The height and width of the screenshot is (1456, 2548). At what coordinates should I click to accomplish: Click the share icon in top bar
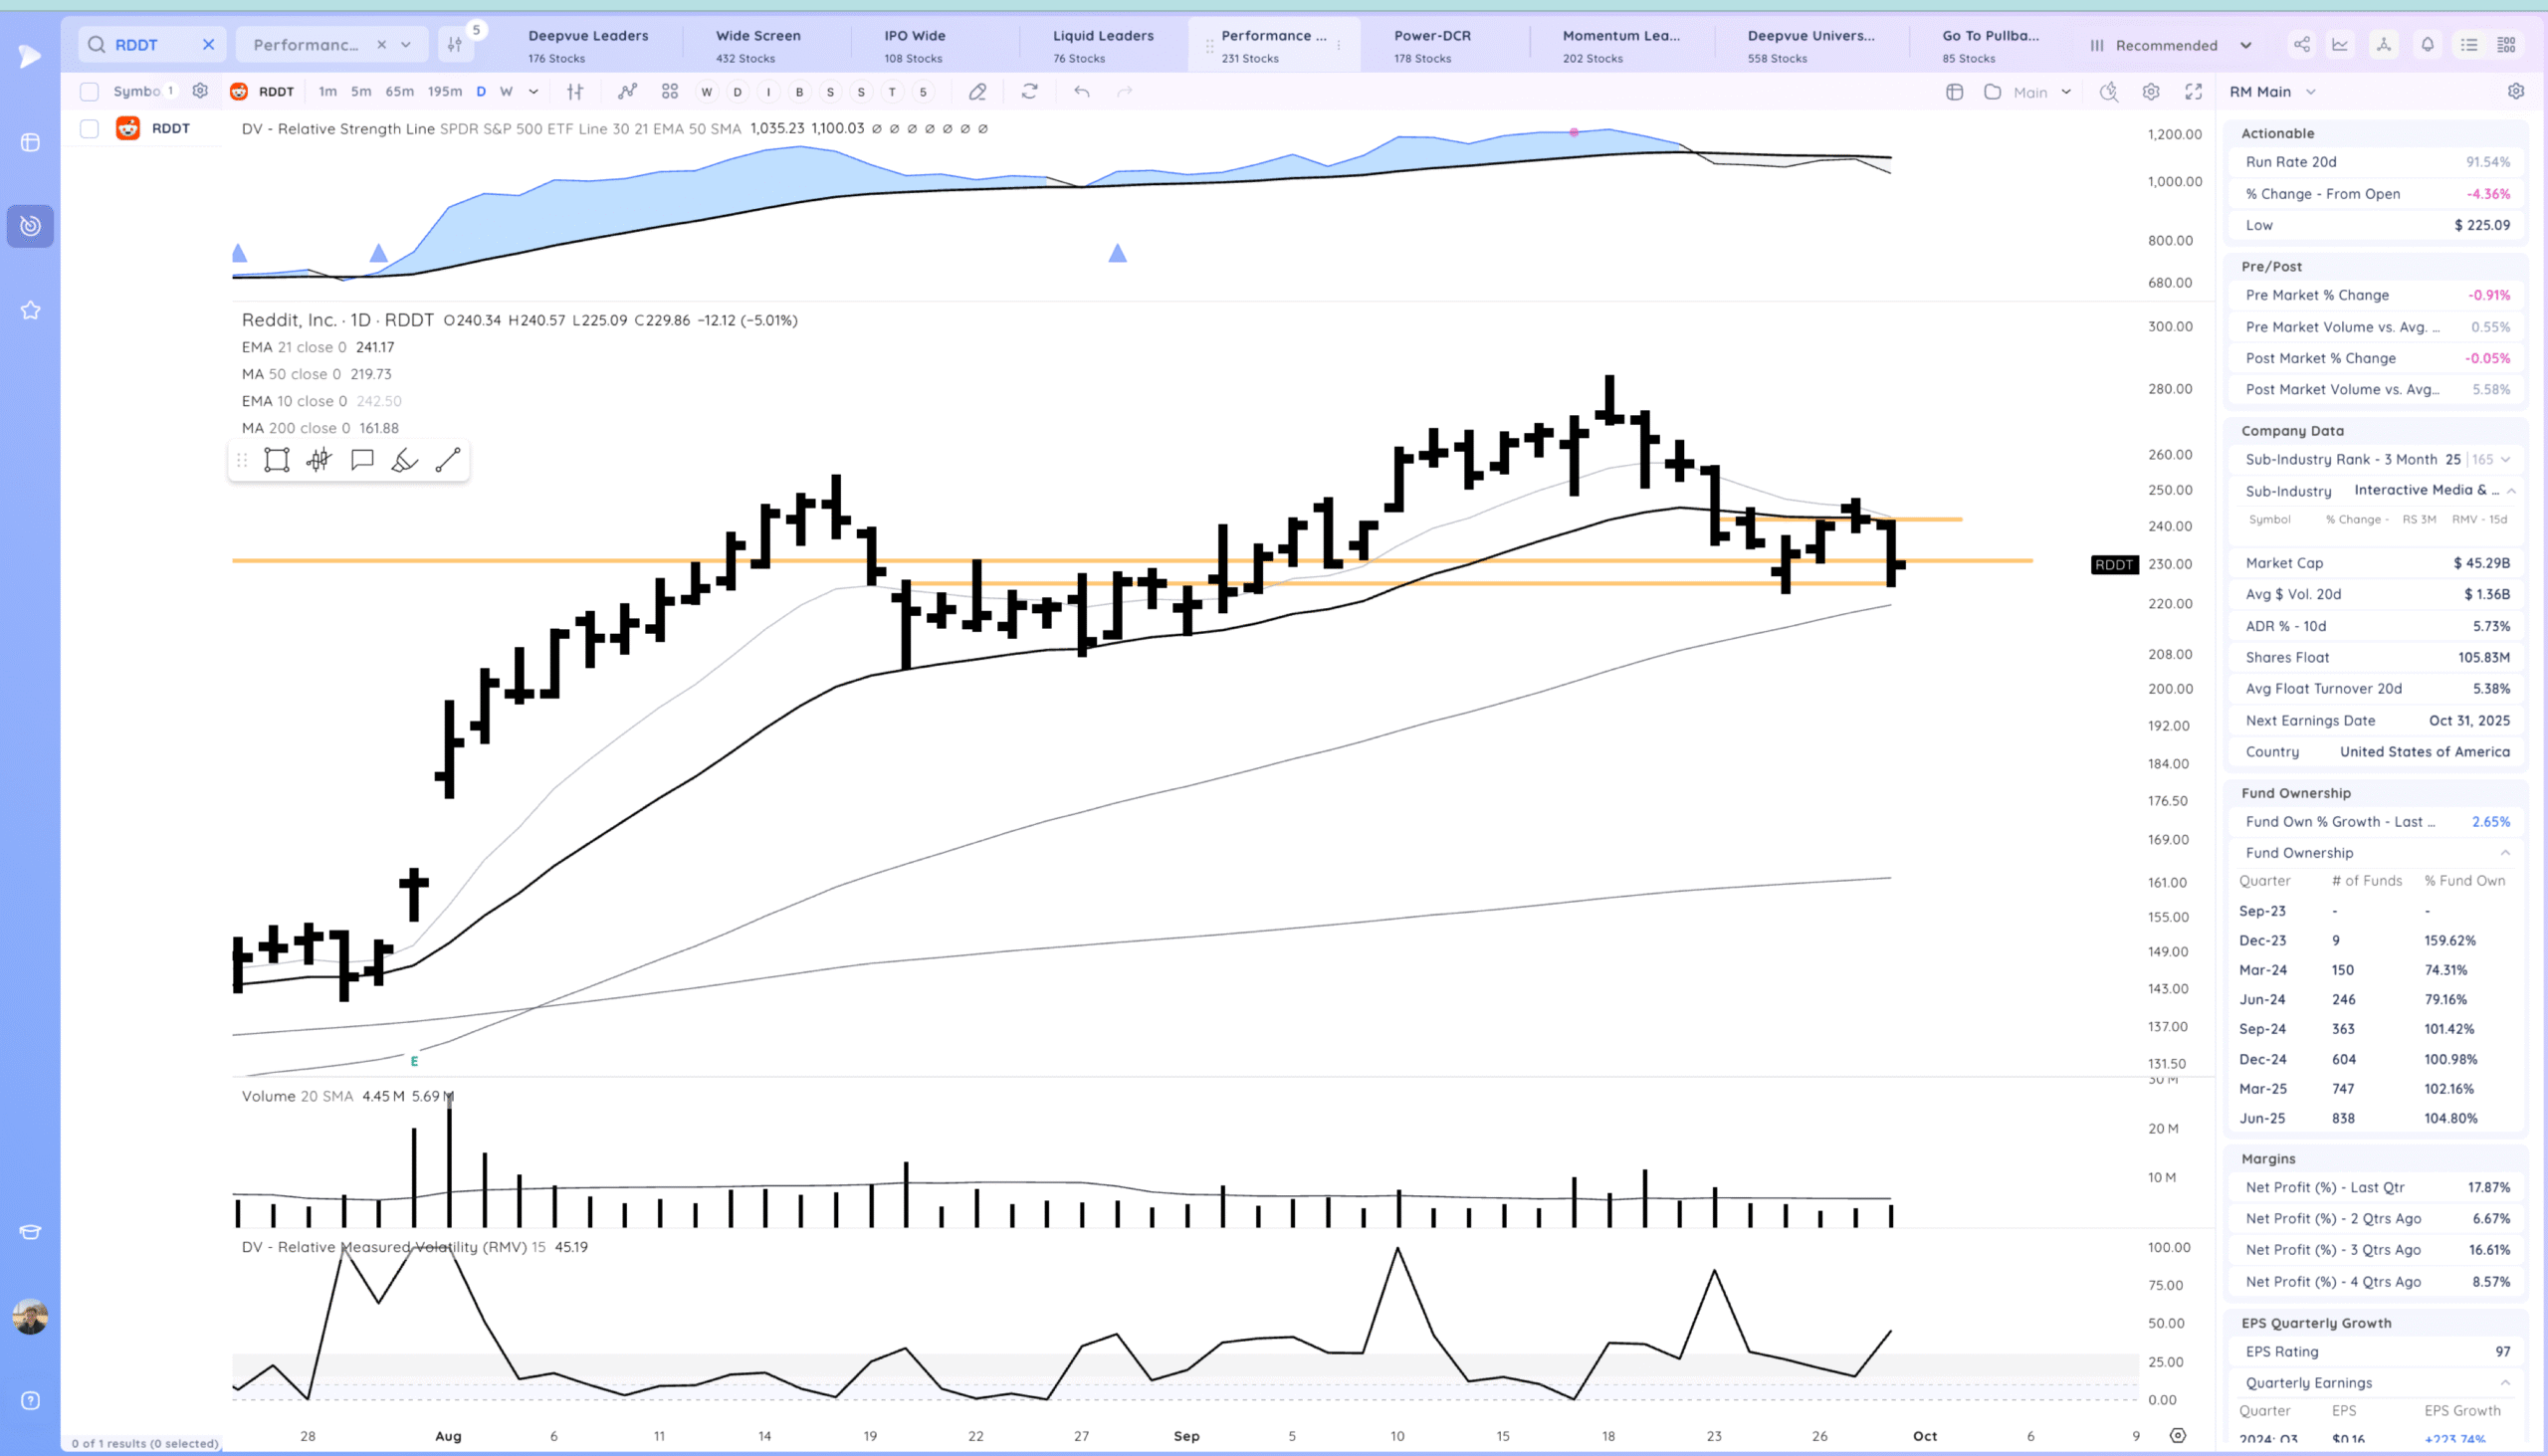click(x=2301, y=45)
